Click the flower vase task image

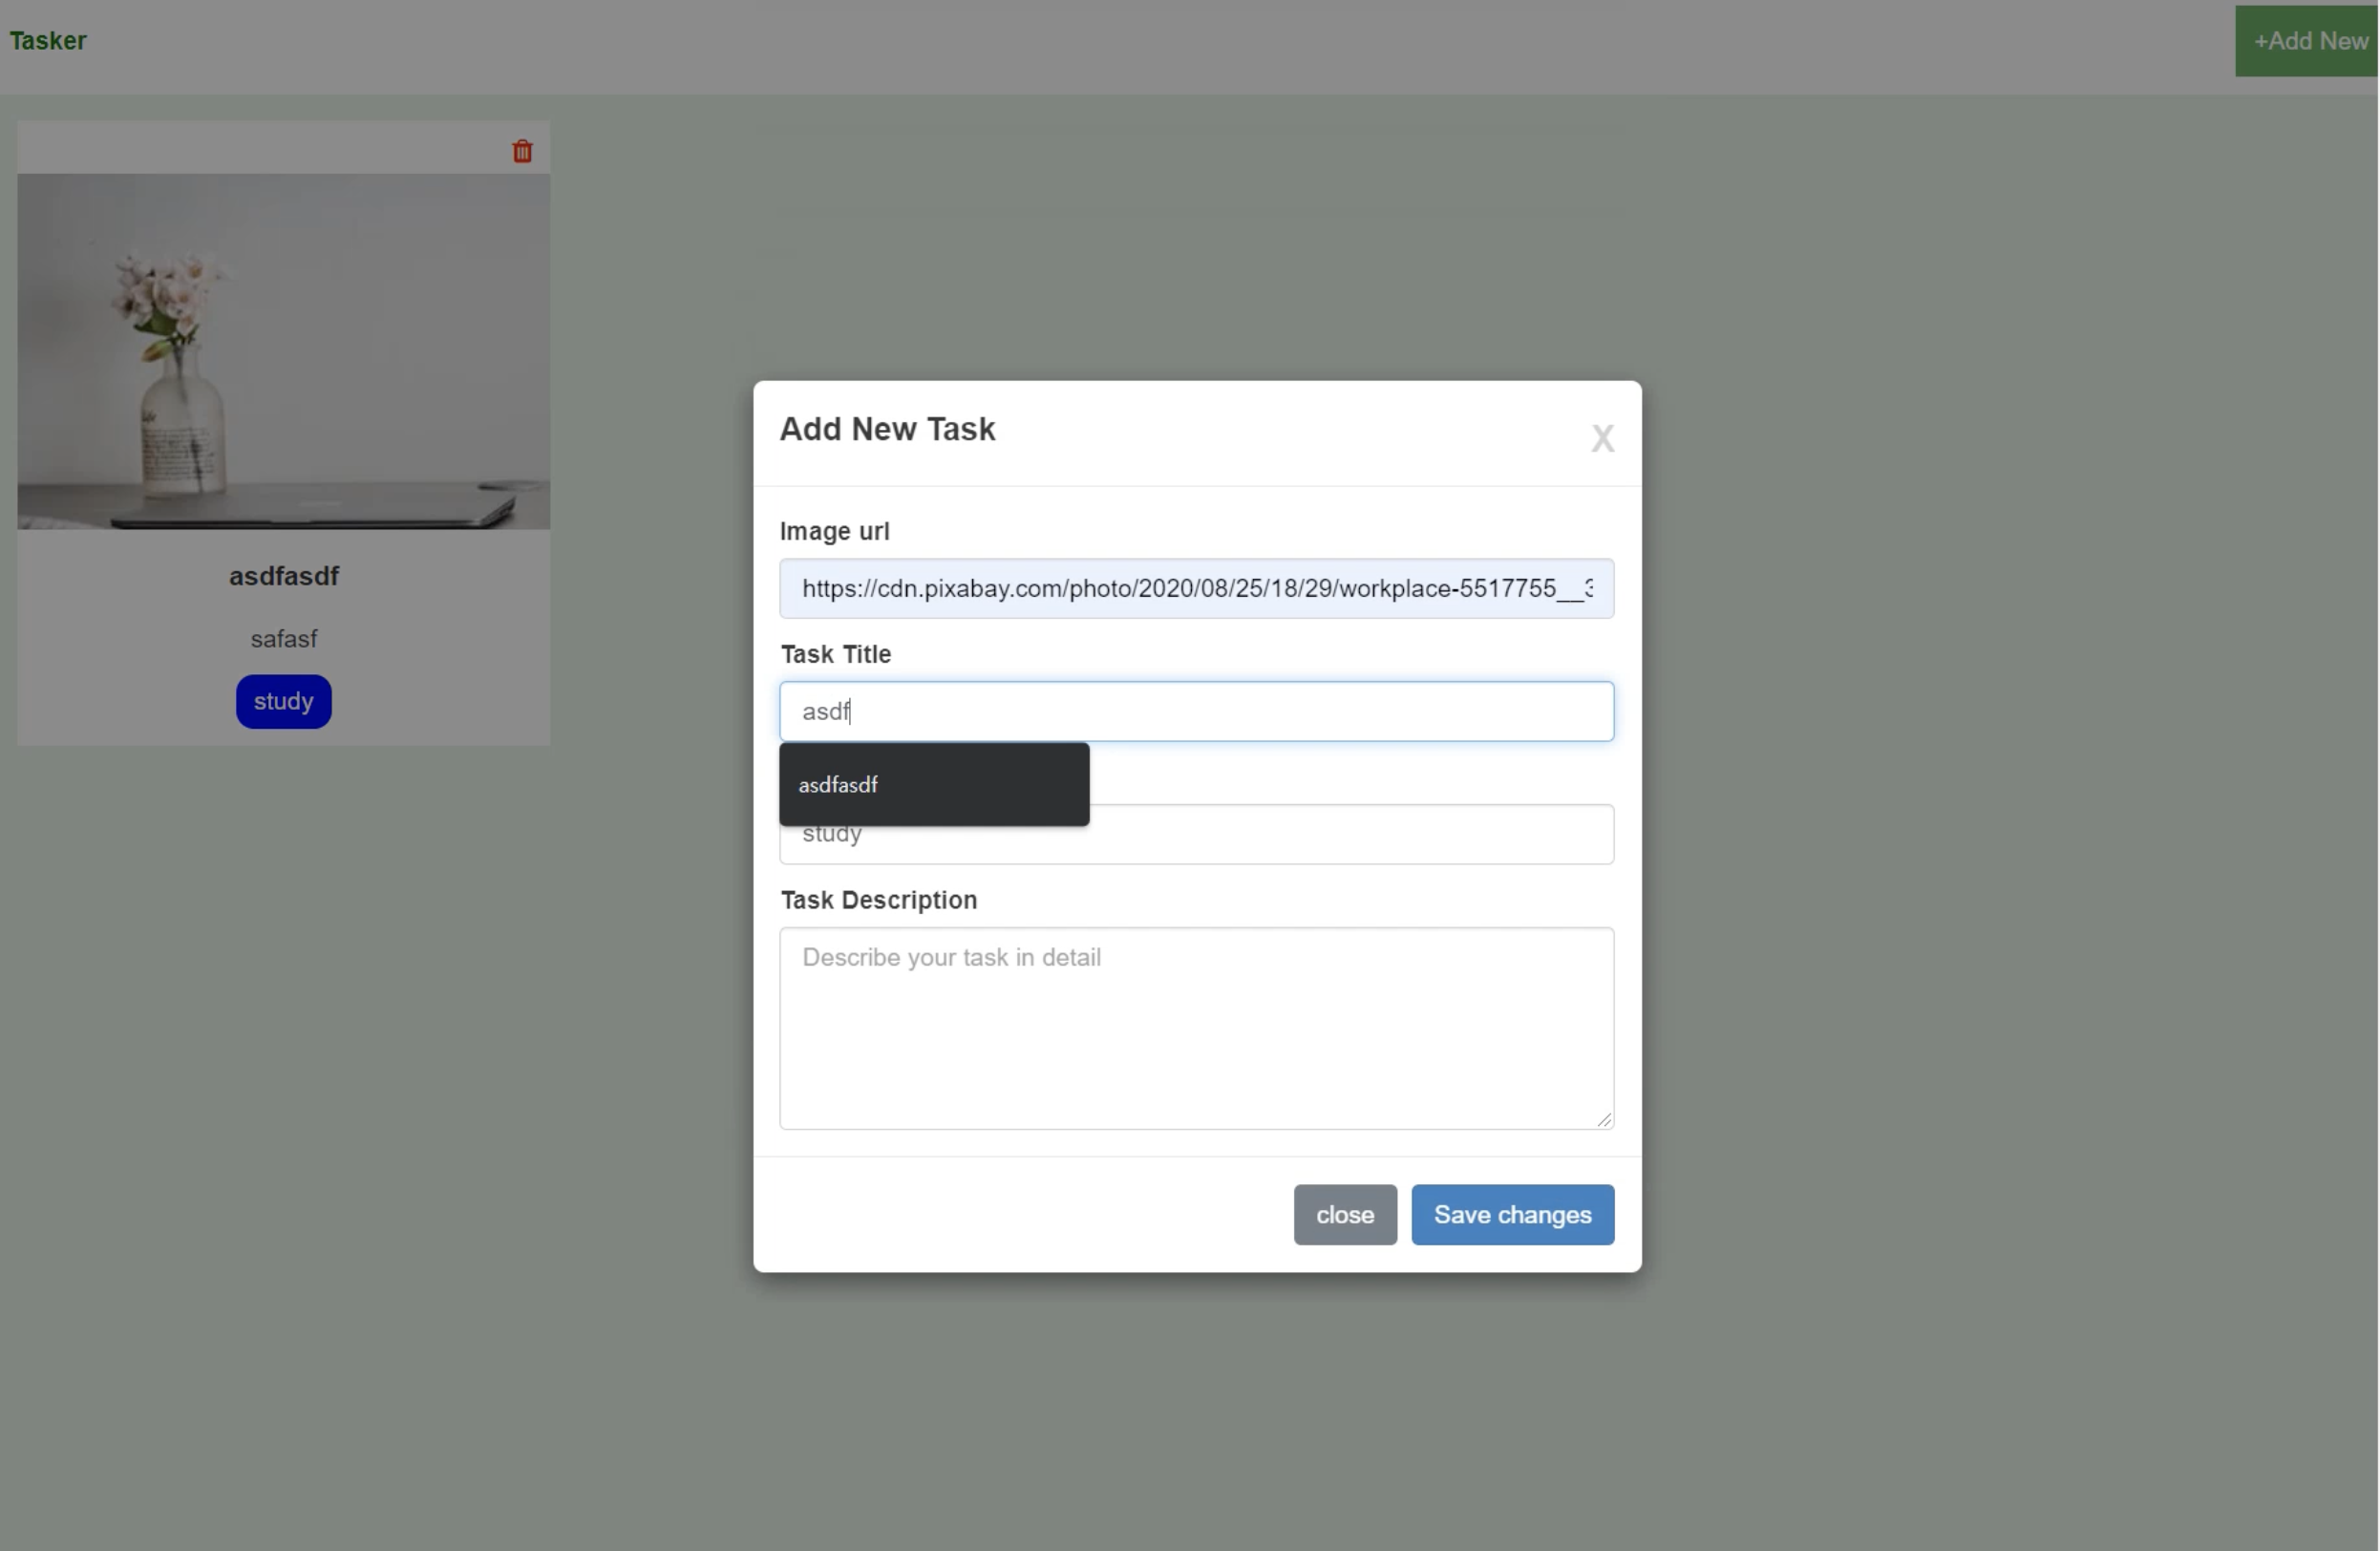pyautogui.click(x=283, y=351)
